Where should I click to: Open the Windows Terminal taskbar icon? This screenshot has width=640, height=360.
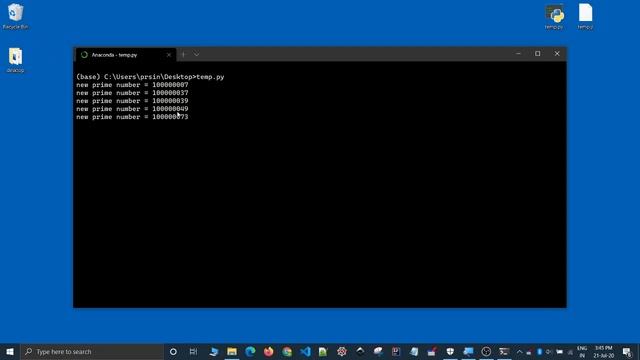point(504,351)
